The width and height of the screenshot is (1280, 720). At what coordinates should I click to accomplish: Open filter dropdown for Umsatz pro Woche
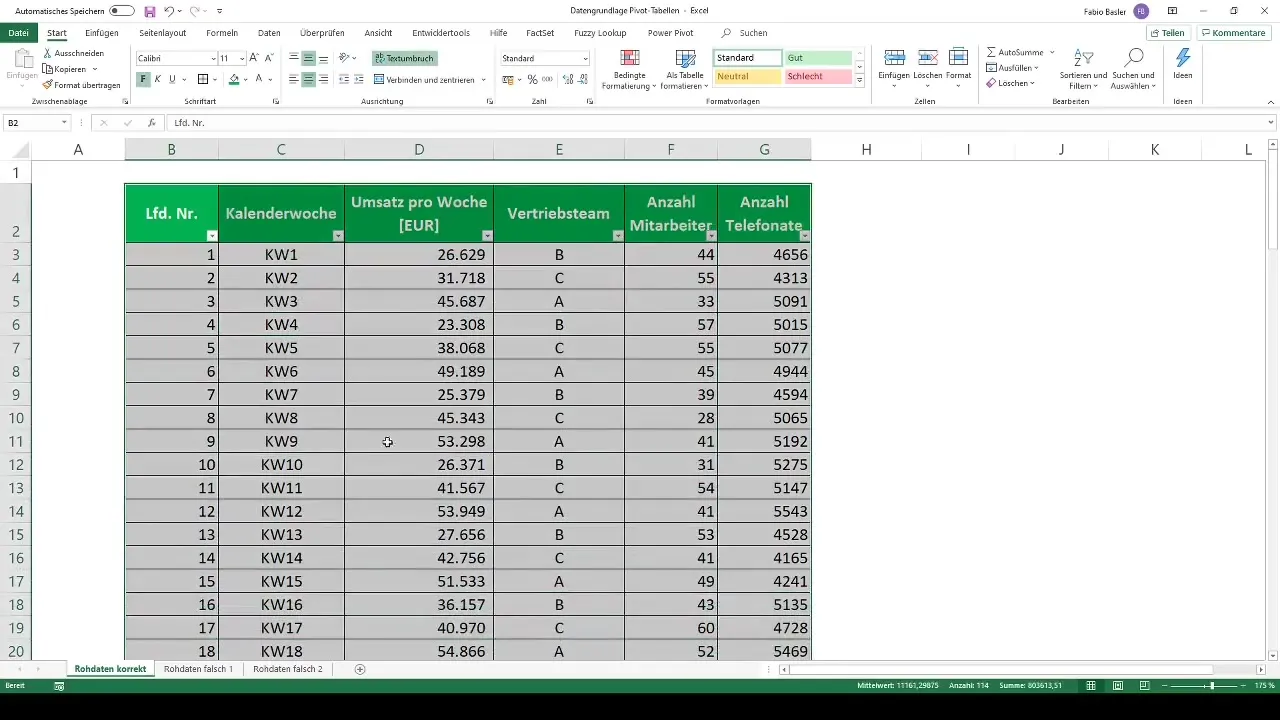pyautogui.click(x=487, y=236)
